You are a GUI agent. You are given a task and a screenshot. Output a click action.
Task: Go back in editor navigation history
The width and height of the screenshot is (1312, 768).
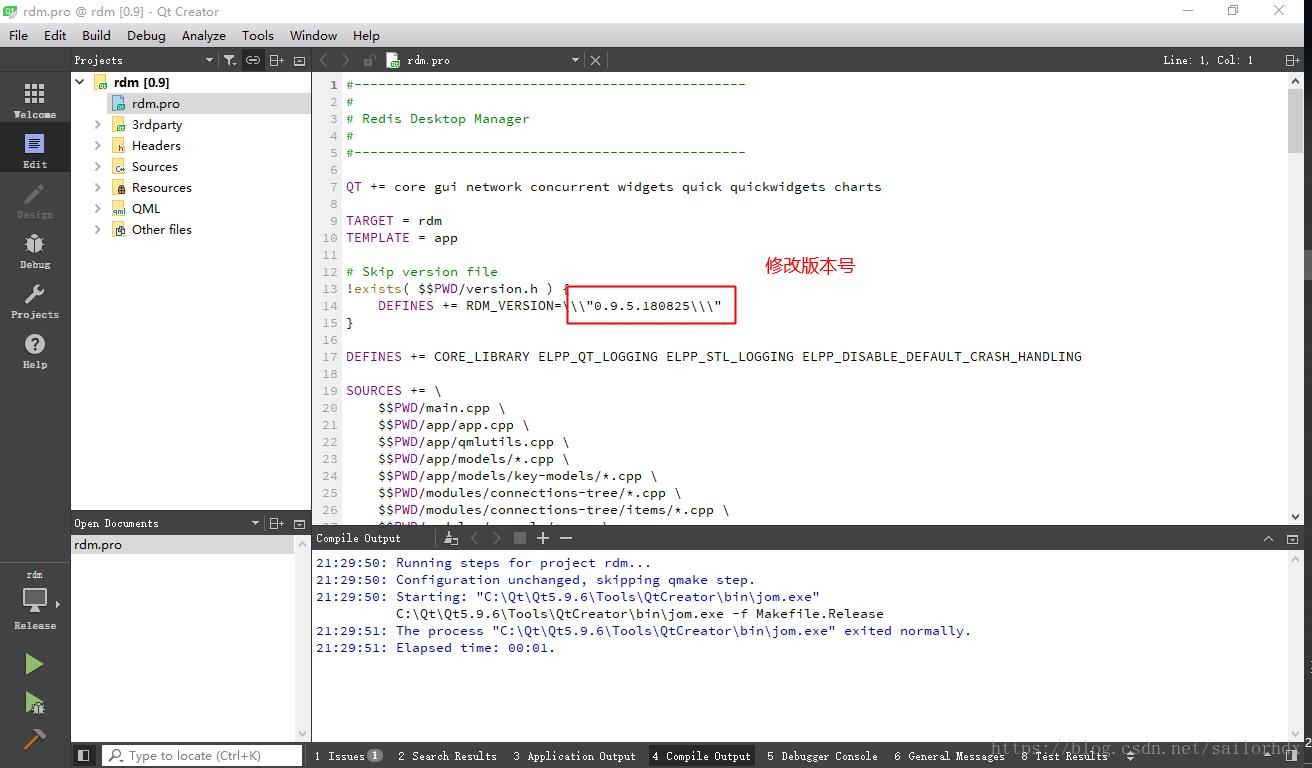pyautogui.click(x=324, y=60)
